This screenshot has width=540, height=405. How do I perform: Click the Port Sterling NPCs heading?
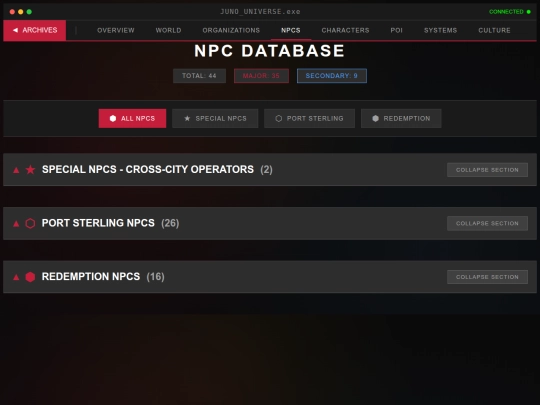point(98,223)
